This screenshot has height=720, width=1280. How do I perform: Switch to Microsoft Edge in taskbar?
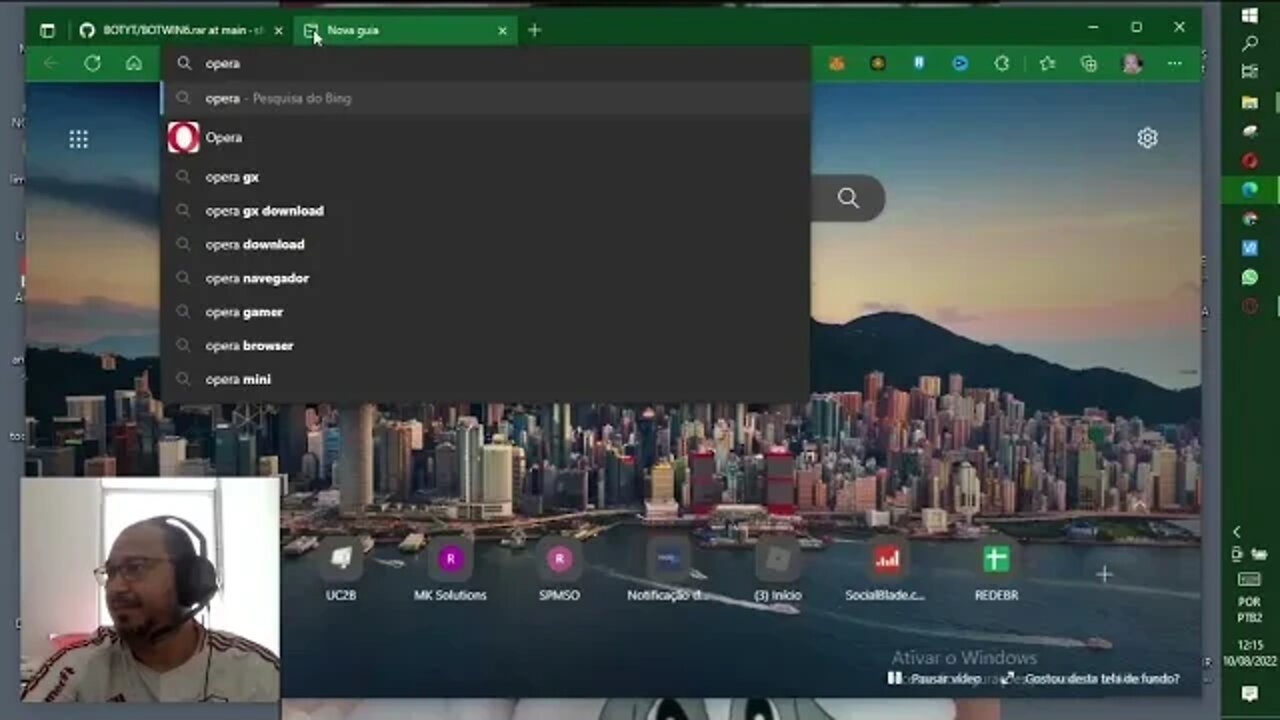[1250, 189]
